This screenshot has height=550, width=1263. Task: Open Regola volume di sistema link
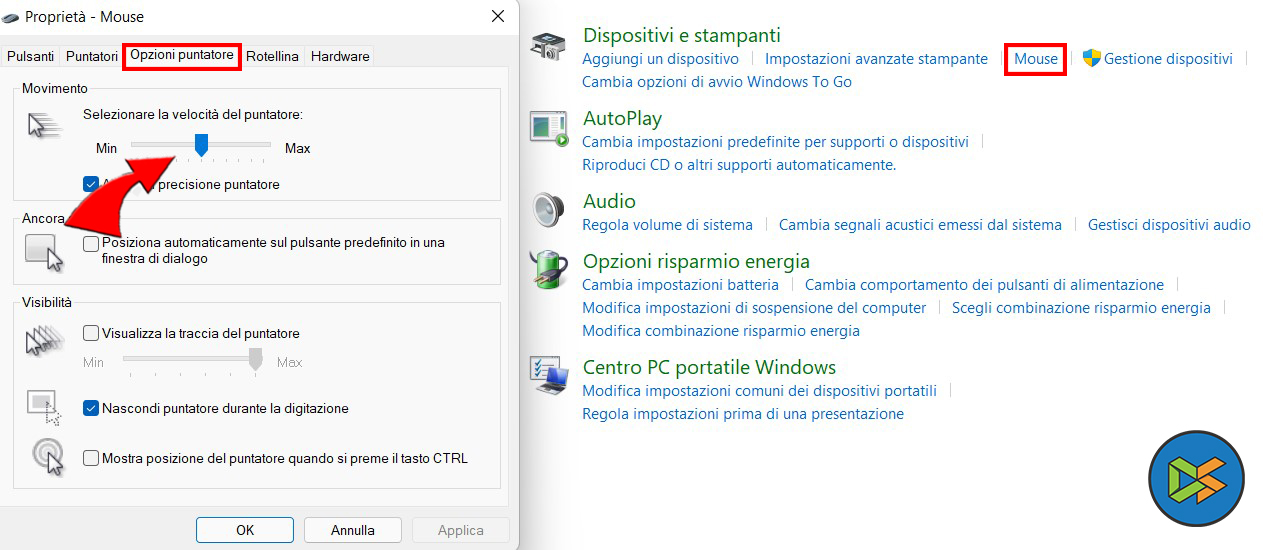pos(667,225)
